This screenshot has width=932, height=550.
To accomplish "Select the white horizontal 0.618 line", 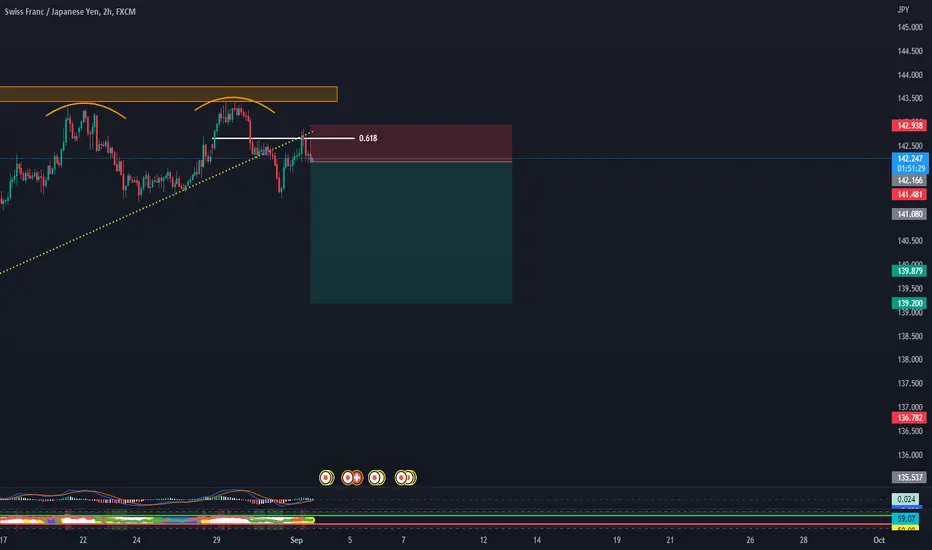I will click(284, 138).
